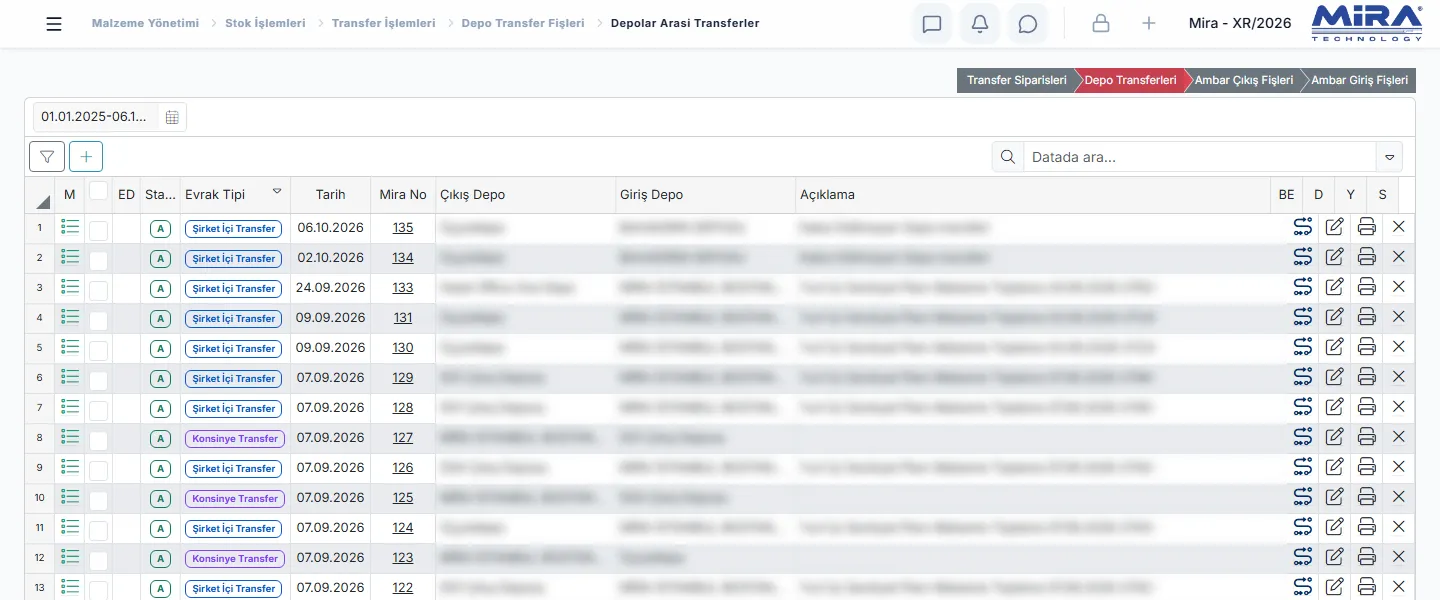Image resolution: width=1440 pixels, height=600 pixels.
Task: Click the plus icon beside the padlock
Action: (x=1149, y=24)
